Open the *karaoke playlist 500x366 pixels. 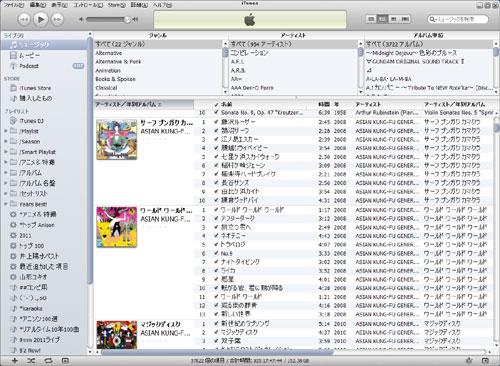pos(44,308)
